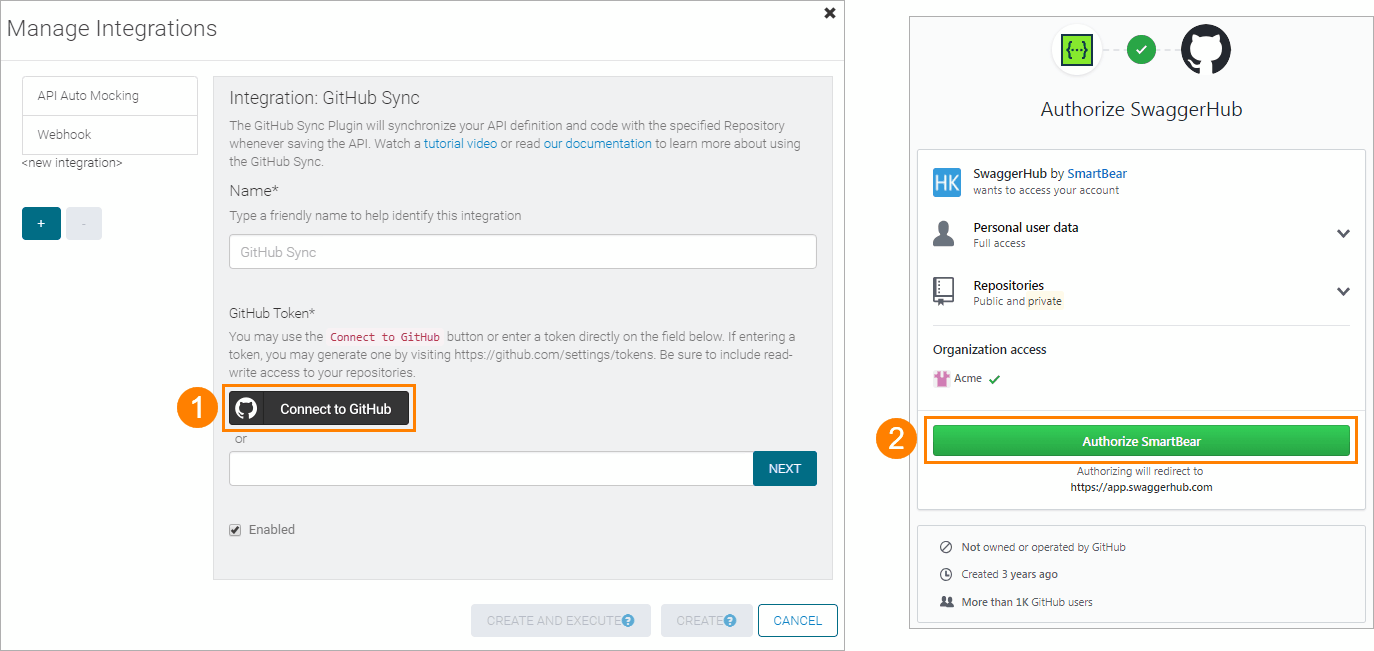1374x651 pixels.
Task: Click the green Authorize SmartBear button
Action: [x=1141, y=441]
